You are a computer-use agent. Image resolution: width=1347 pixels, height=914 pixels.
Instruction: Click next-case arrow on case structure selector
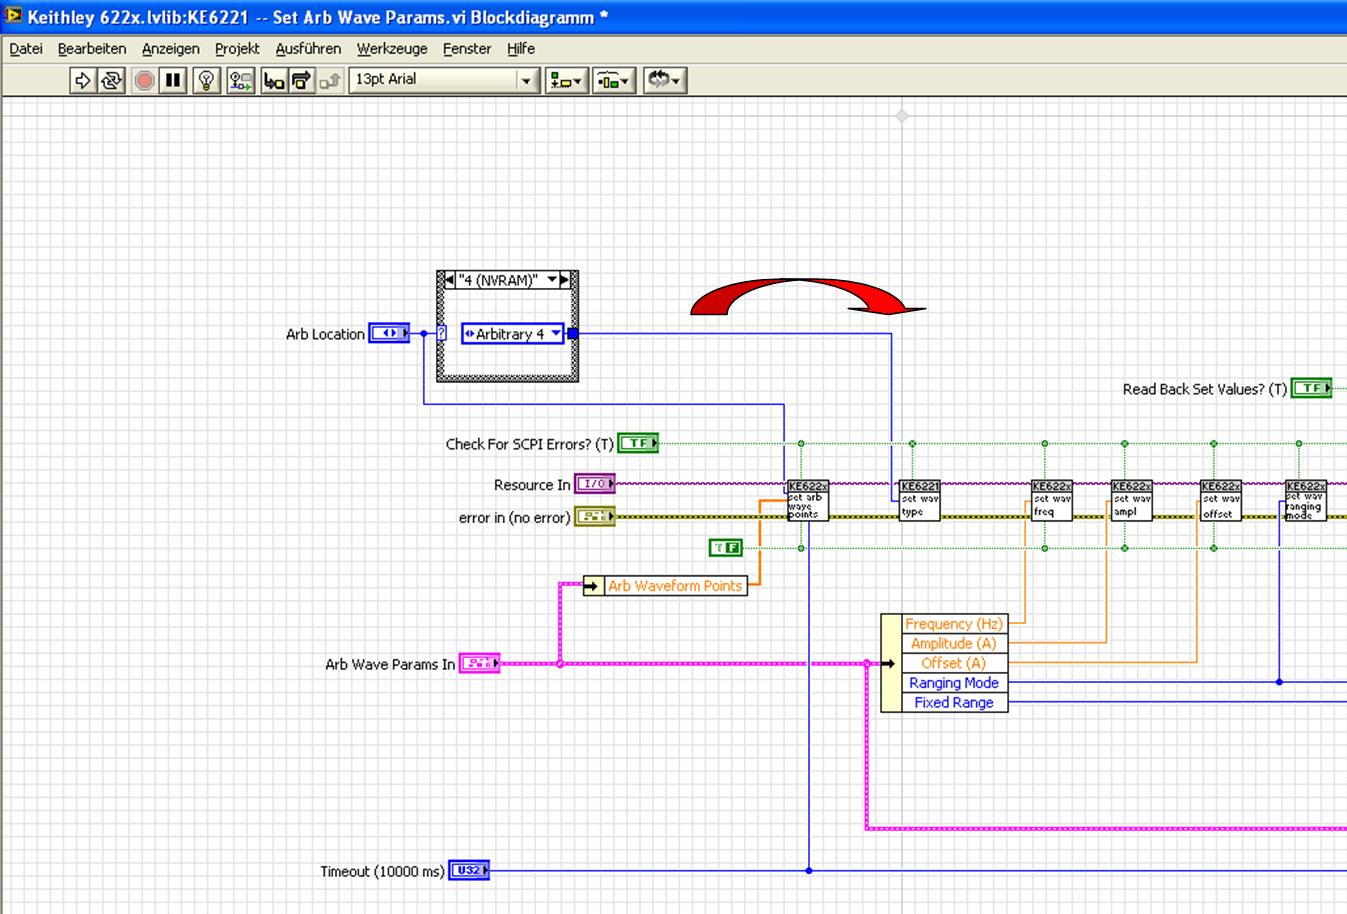point(565,280)
